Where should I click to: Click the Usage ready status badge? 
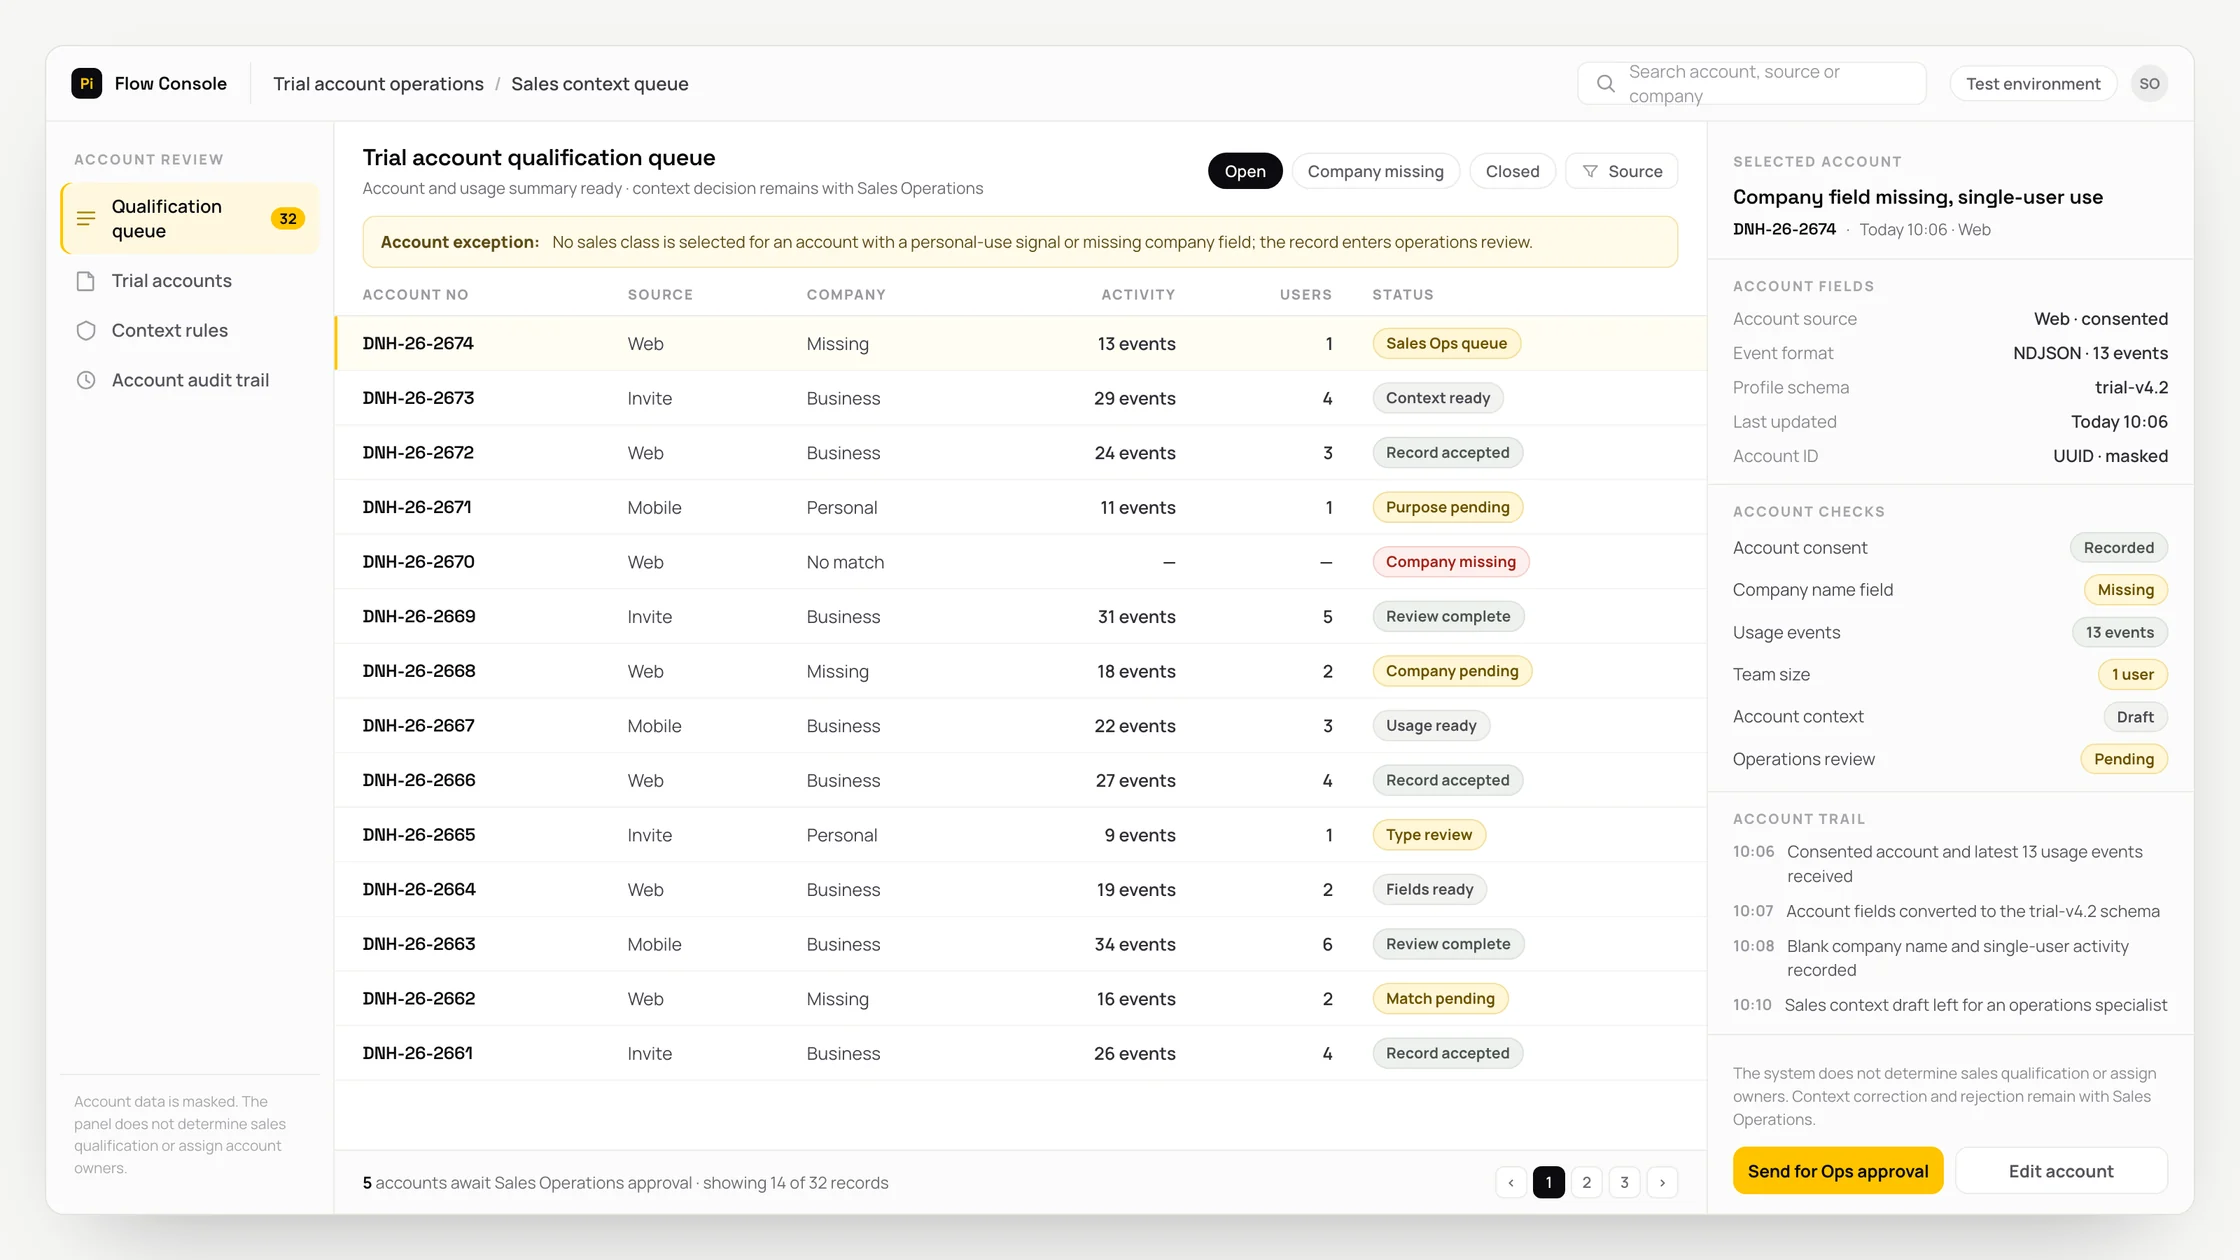point(1431,726)
